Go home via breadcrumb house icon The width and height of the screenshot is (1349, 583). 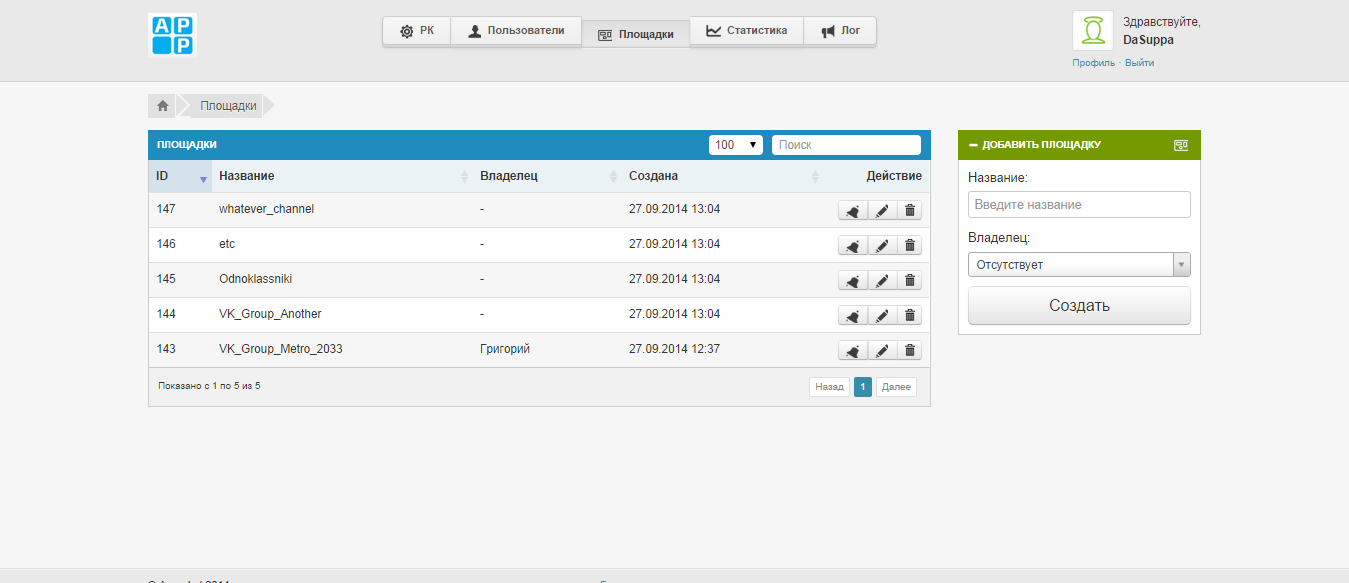(x=162, y=106)
